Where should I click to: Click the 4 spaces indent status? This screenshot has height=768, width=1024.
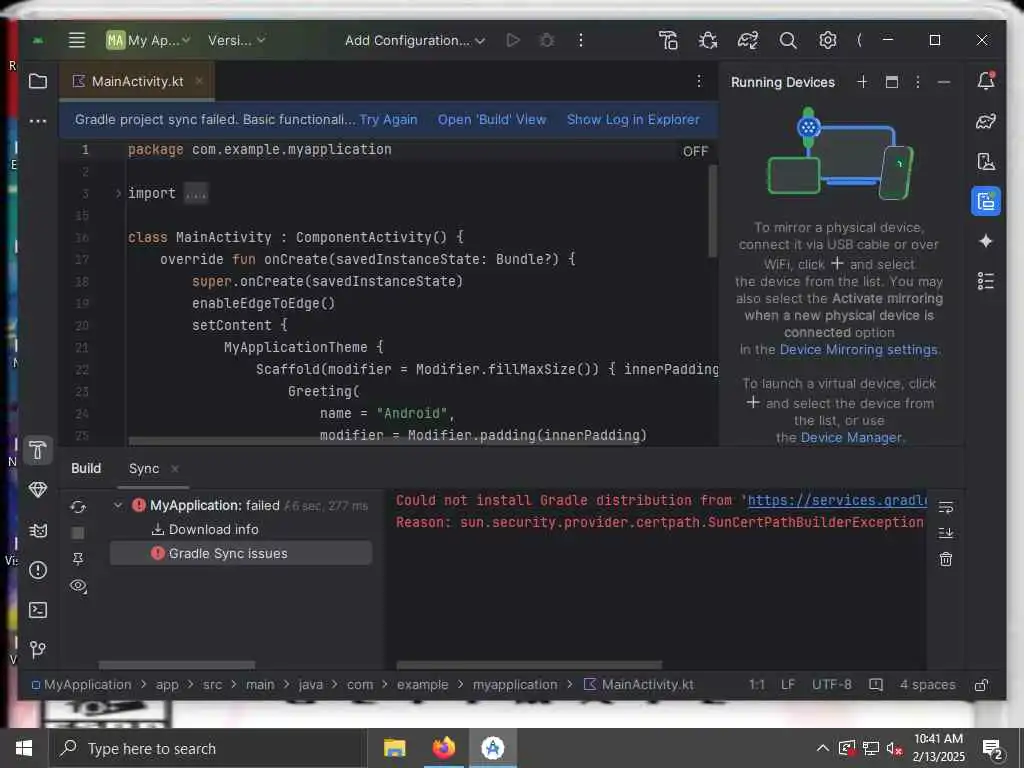click(927, 684)
